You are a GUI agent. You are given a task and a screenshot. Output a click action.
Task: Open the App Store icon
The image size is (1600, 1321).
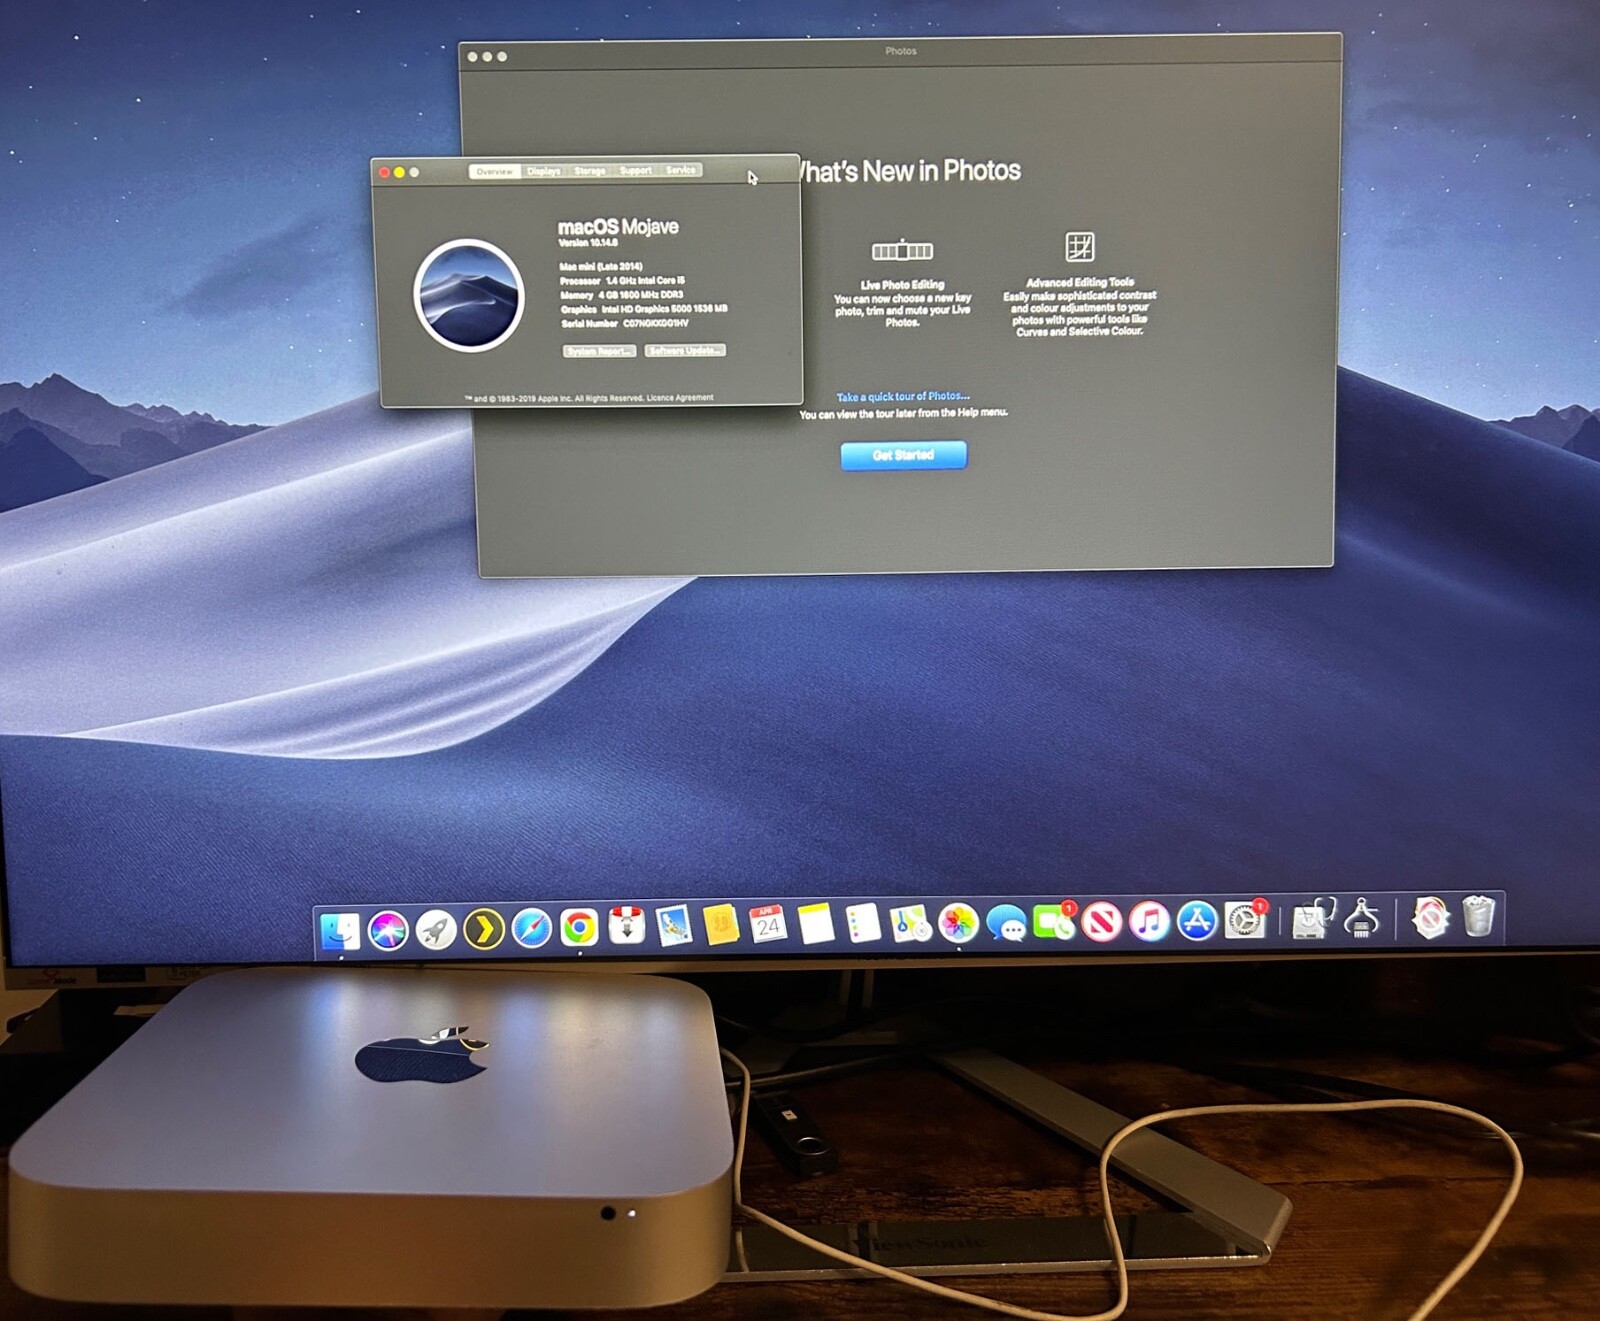tap(1197, 921)
